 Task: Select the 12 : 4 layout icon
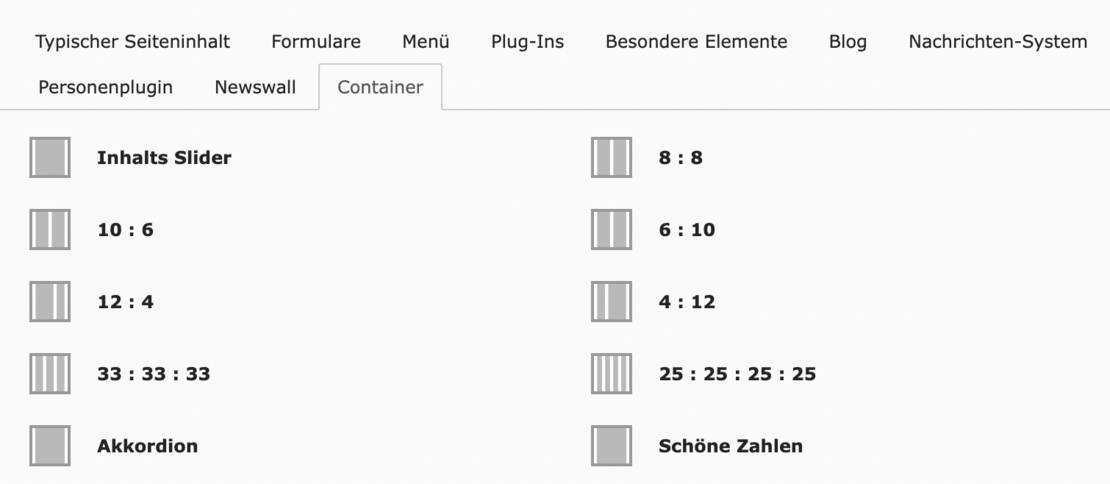pyautogui.click(x=50, y=302)
